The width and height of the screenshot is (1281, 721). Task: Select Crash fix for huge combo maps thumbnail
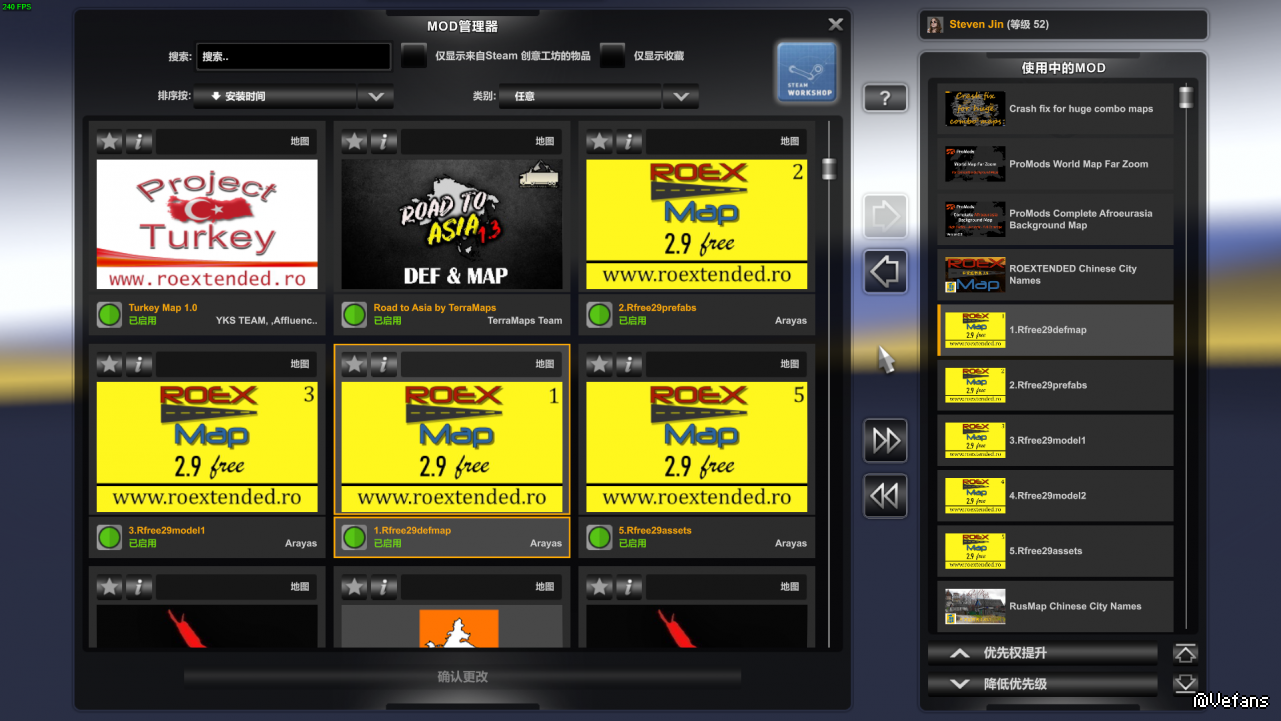(975, 109)
